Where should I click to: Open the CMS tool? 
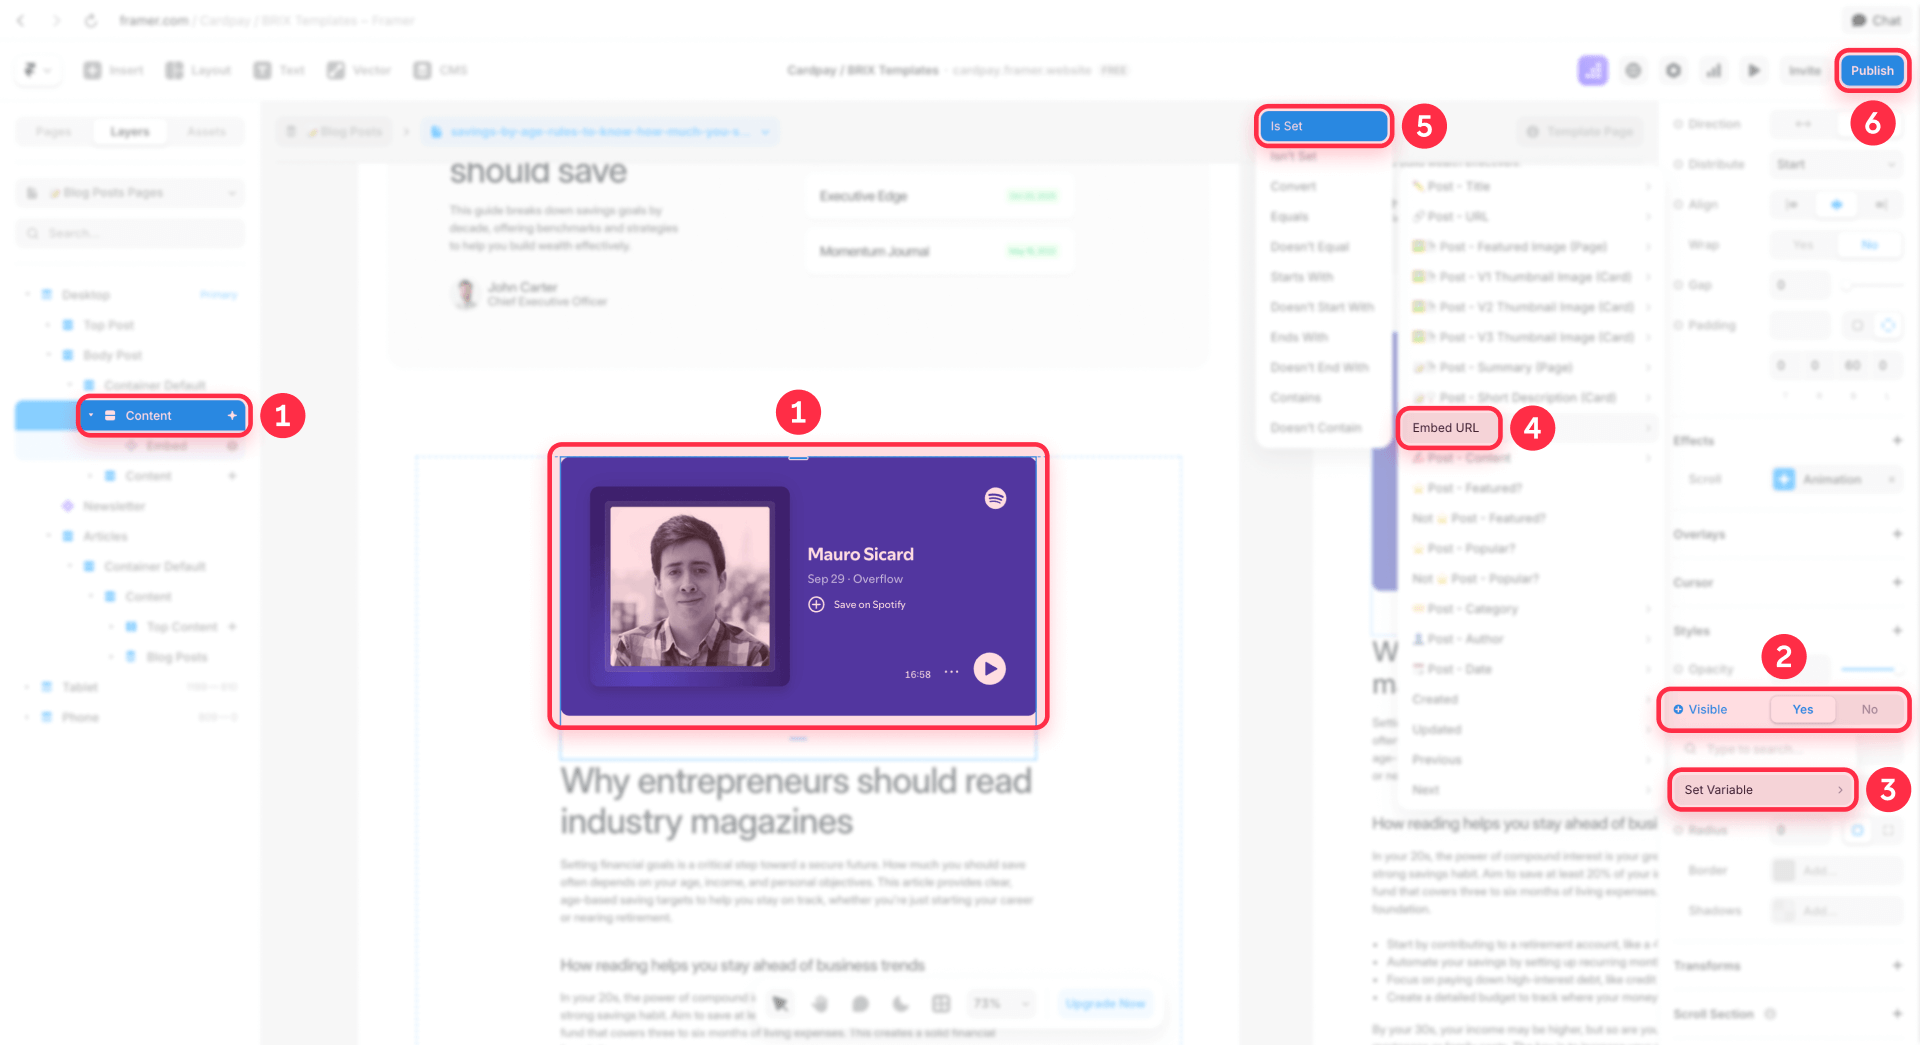click(x=440, y=70)
